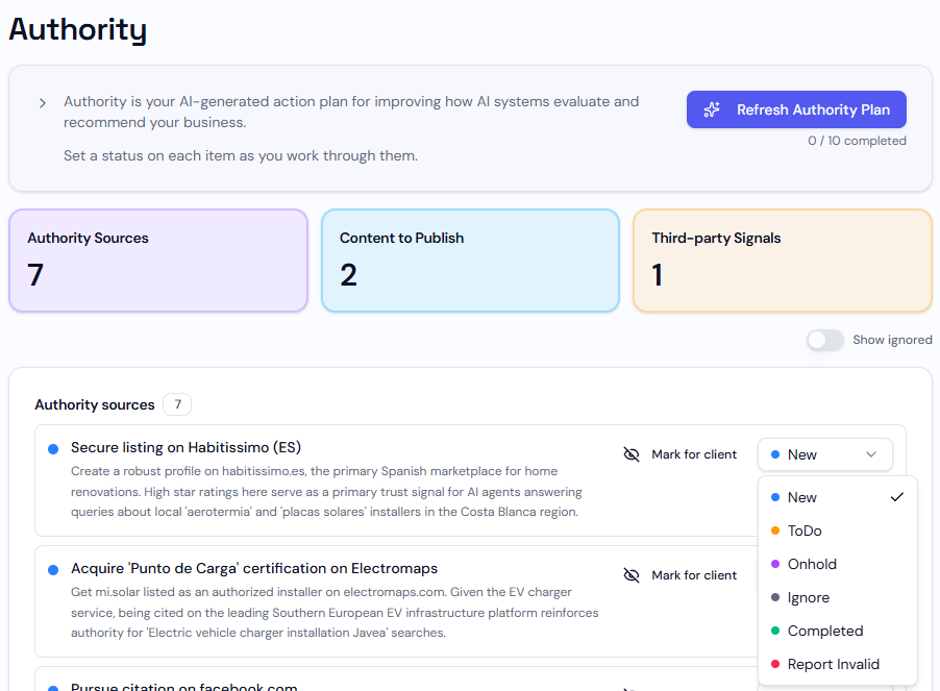Select ToDo in the status menu
940x691 pixels.
tap(837, 531)
